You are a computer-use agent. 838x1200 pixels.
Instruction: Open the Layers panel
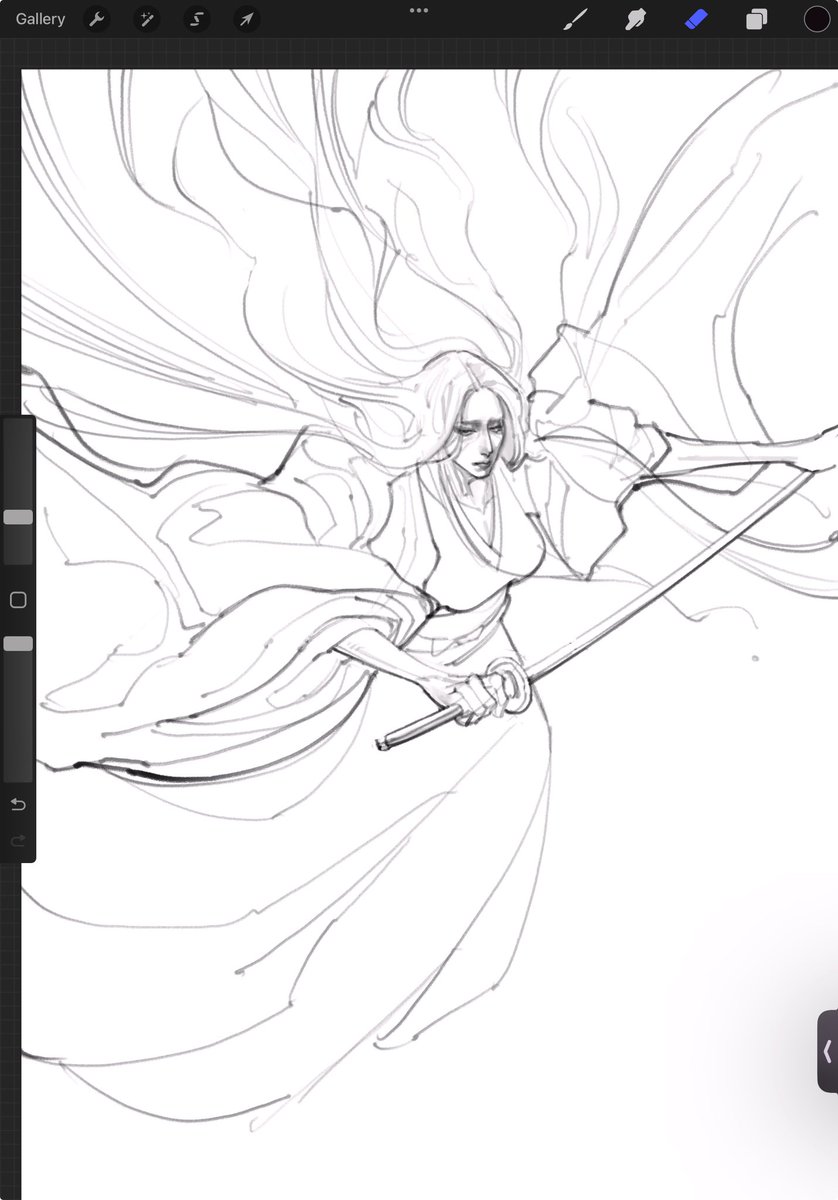point(756,19)
